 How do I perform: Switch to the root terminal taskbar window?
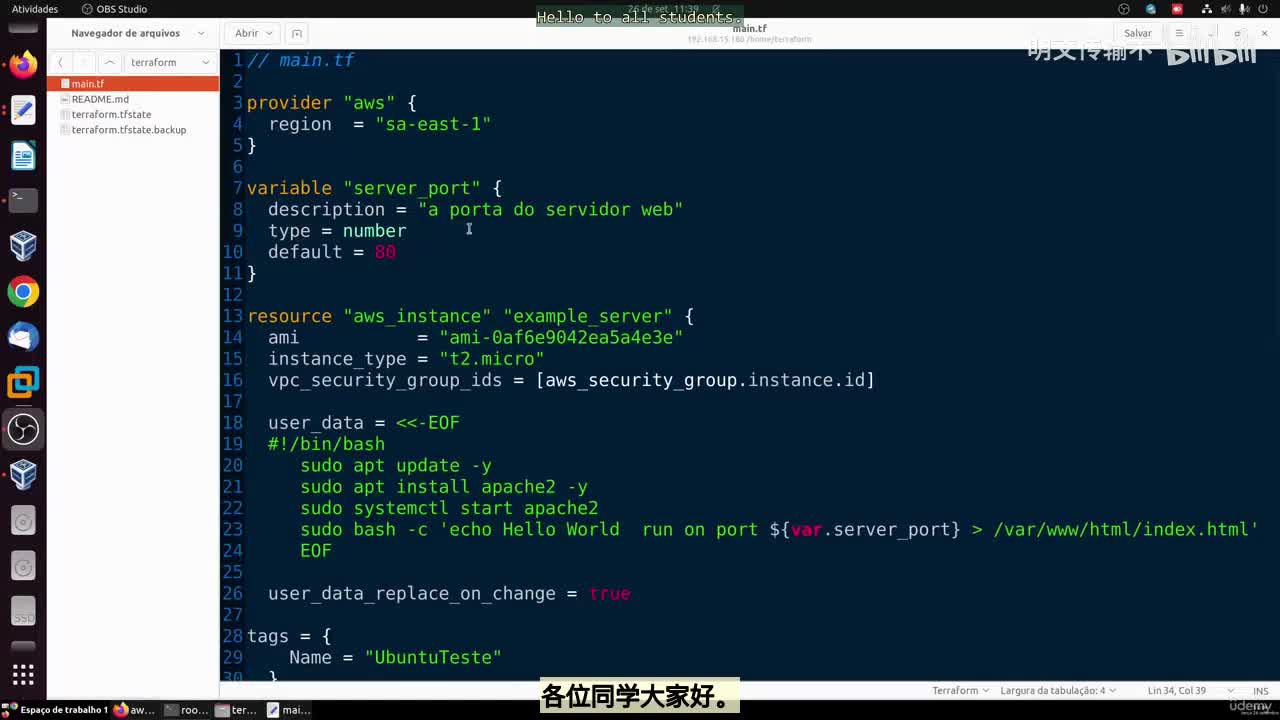186,710
